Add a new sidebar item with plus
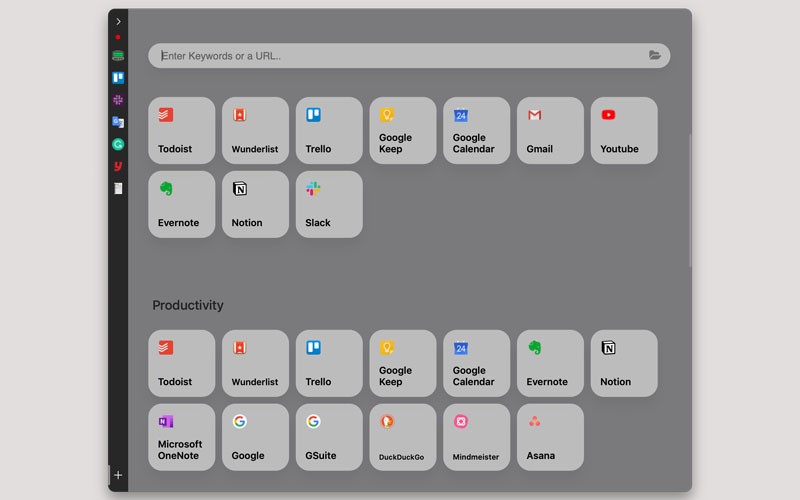 tap(118, 475)
